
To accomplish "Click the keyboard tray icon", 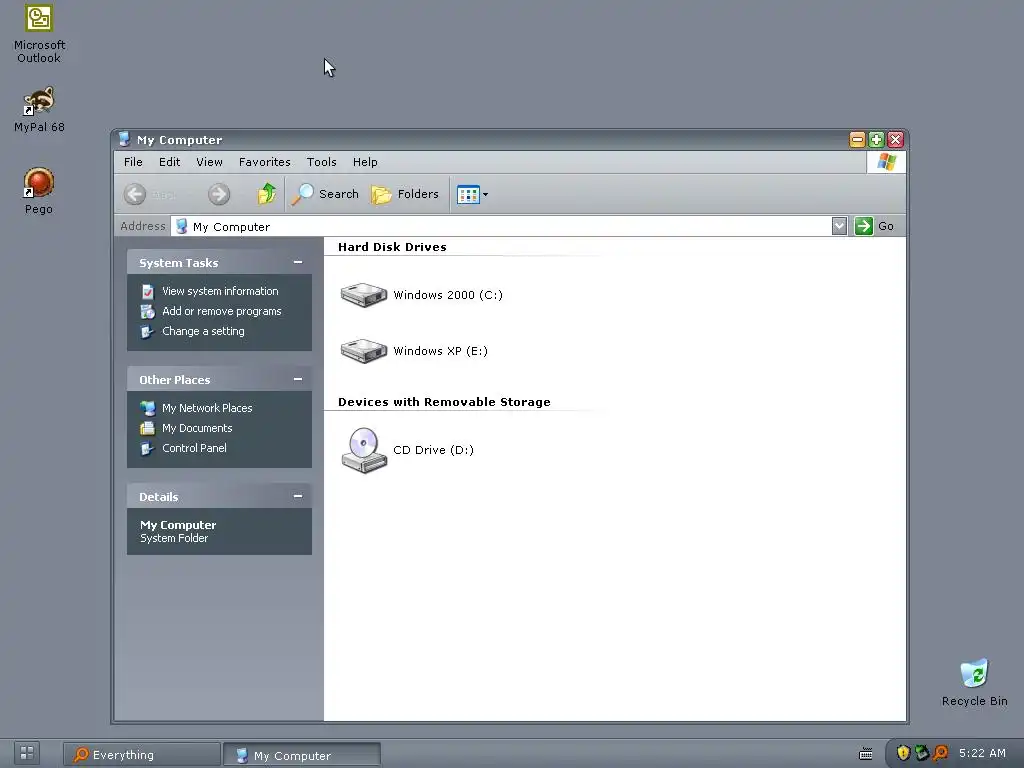I will pyautogui.click(x=866, y=754).
